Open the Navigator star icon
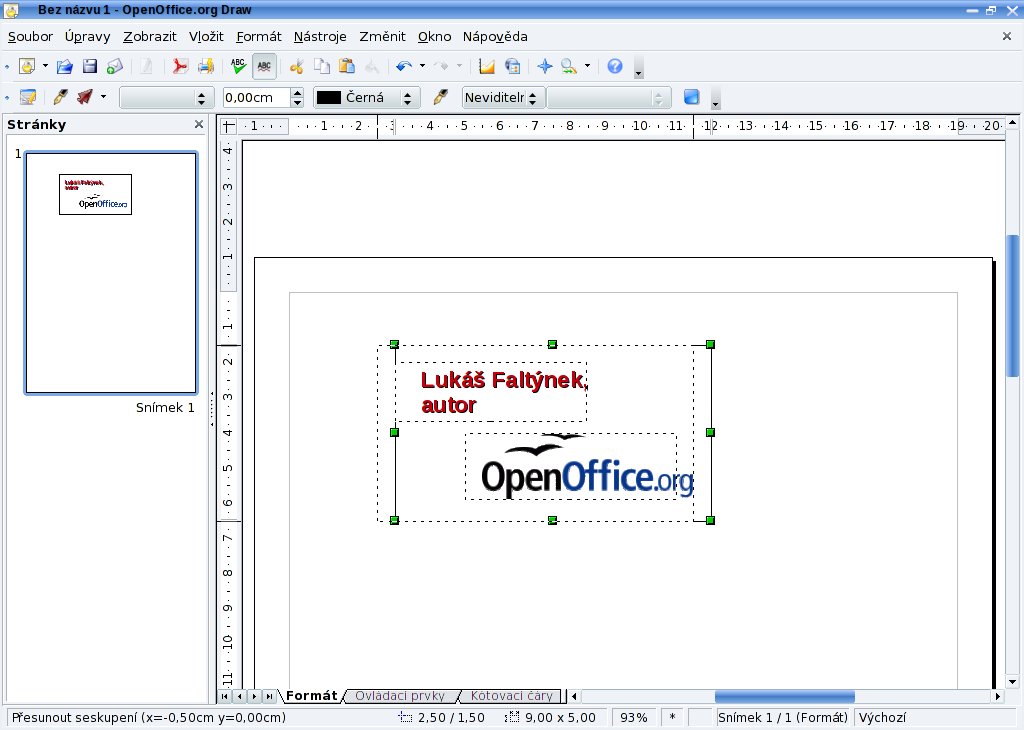The image size is (1024, 730). tap(545, 66)
